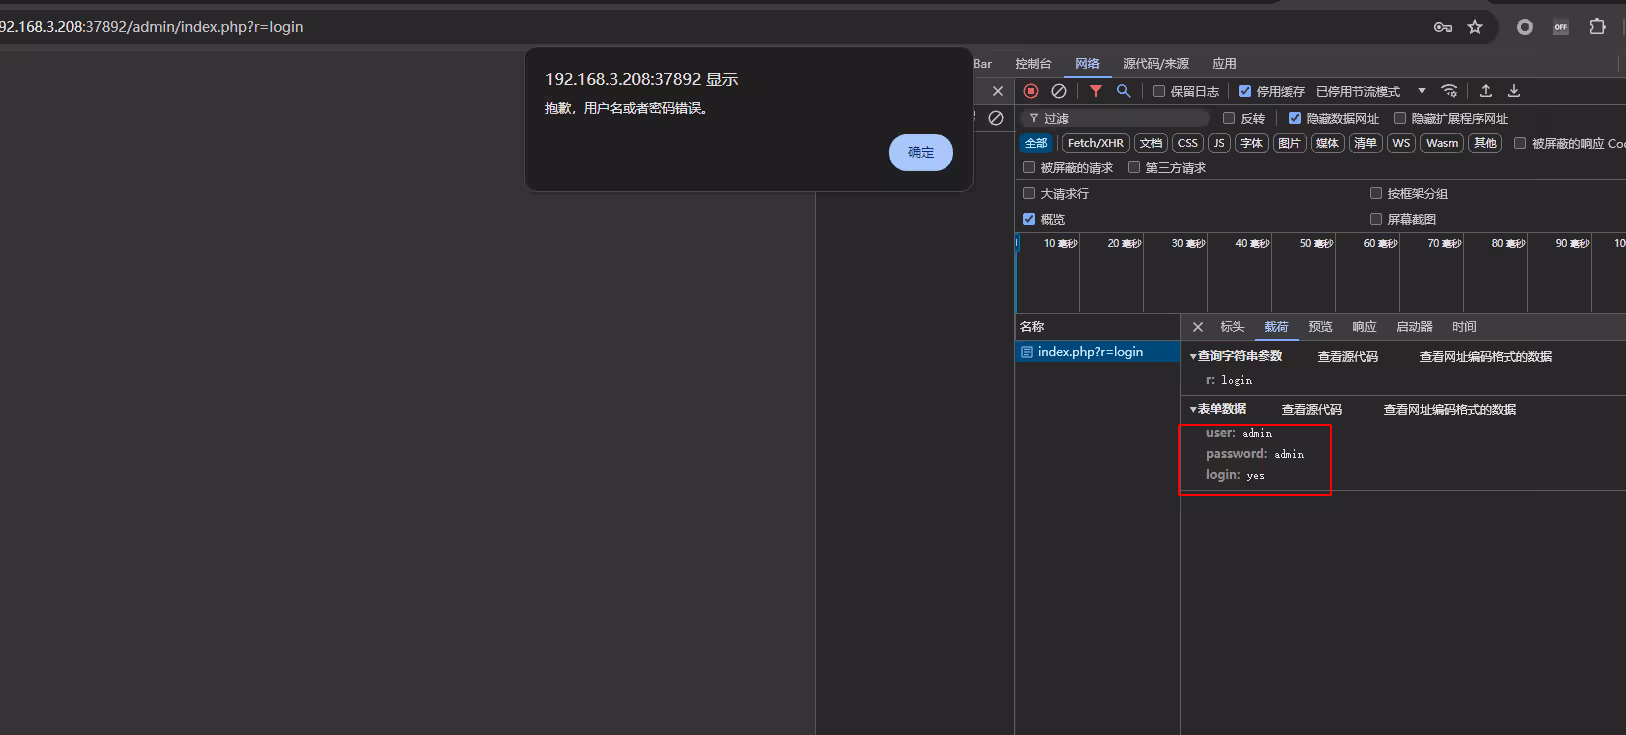The width and height of the screenshot is (1626, 735).
Task: Open network conditions Wi-Fi settings icon
Action: click(x=1449, y=91)
